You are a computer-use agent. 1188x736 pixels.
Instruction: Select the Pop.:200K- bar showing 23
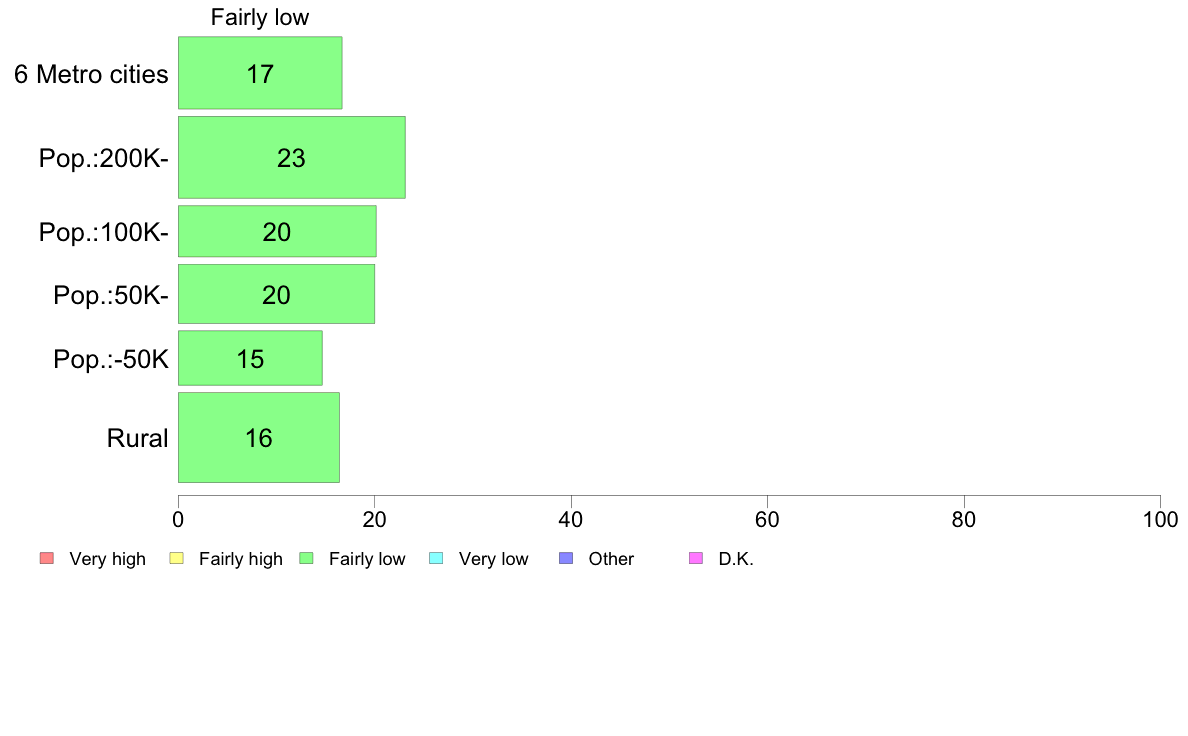[292, 158]
